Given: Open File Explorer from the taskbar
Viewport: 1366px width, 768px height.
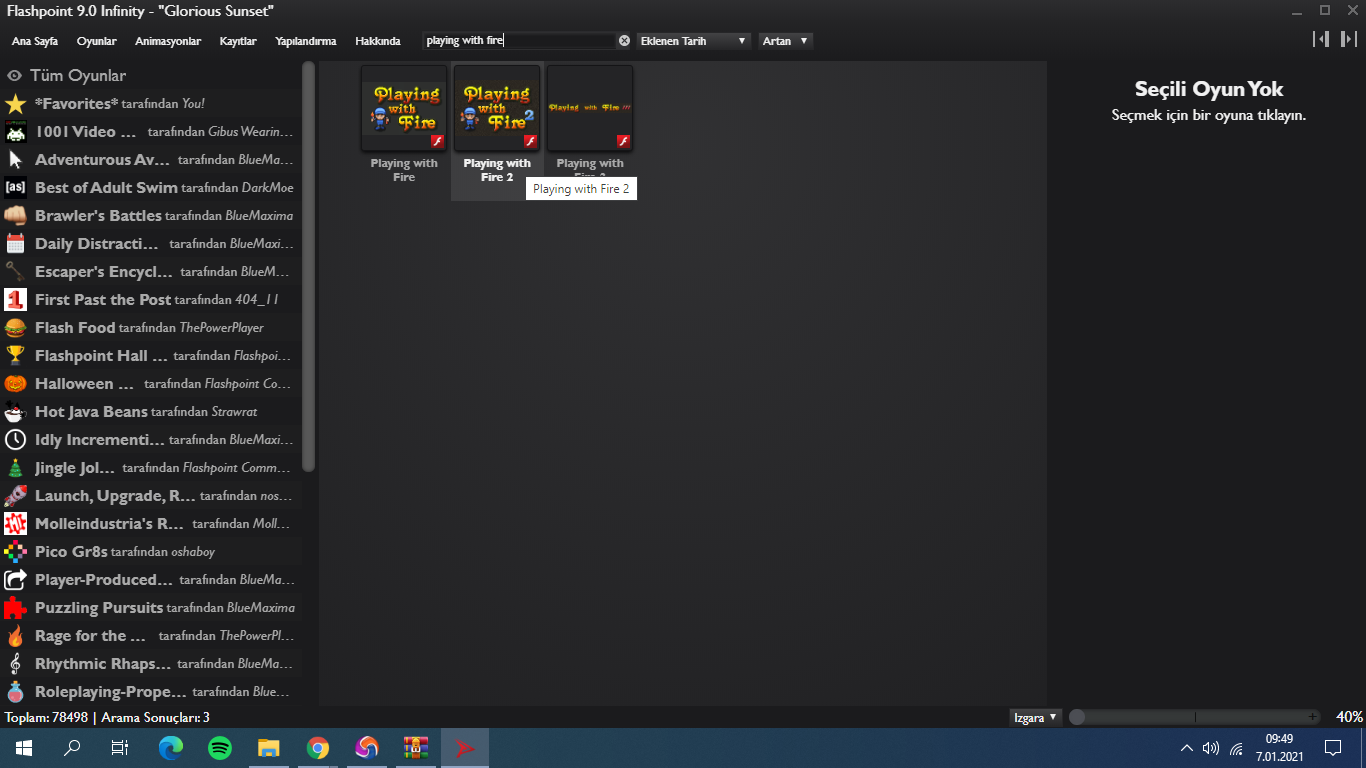Looking at the screenshot, I should coord(269,748).
